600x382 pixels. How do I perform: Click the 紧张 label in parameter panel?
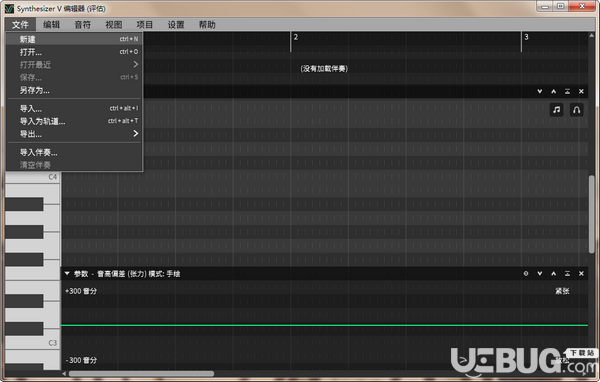(x=562, y=291)
